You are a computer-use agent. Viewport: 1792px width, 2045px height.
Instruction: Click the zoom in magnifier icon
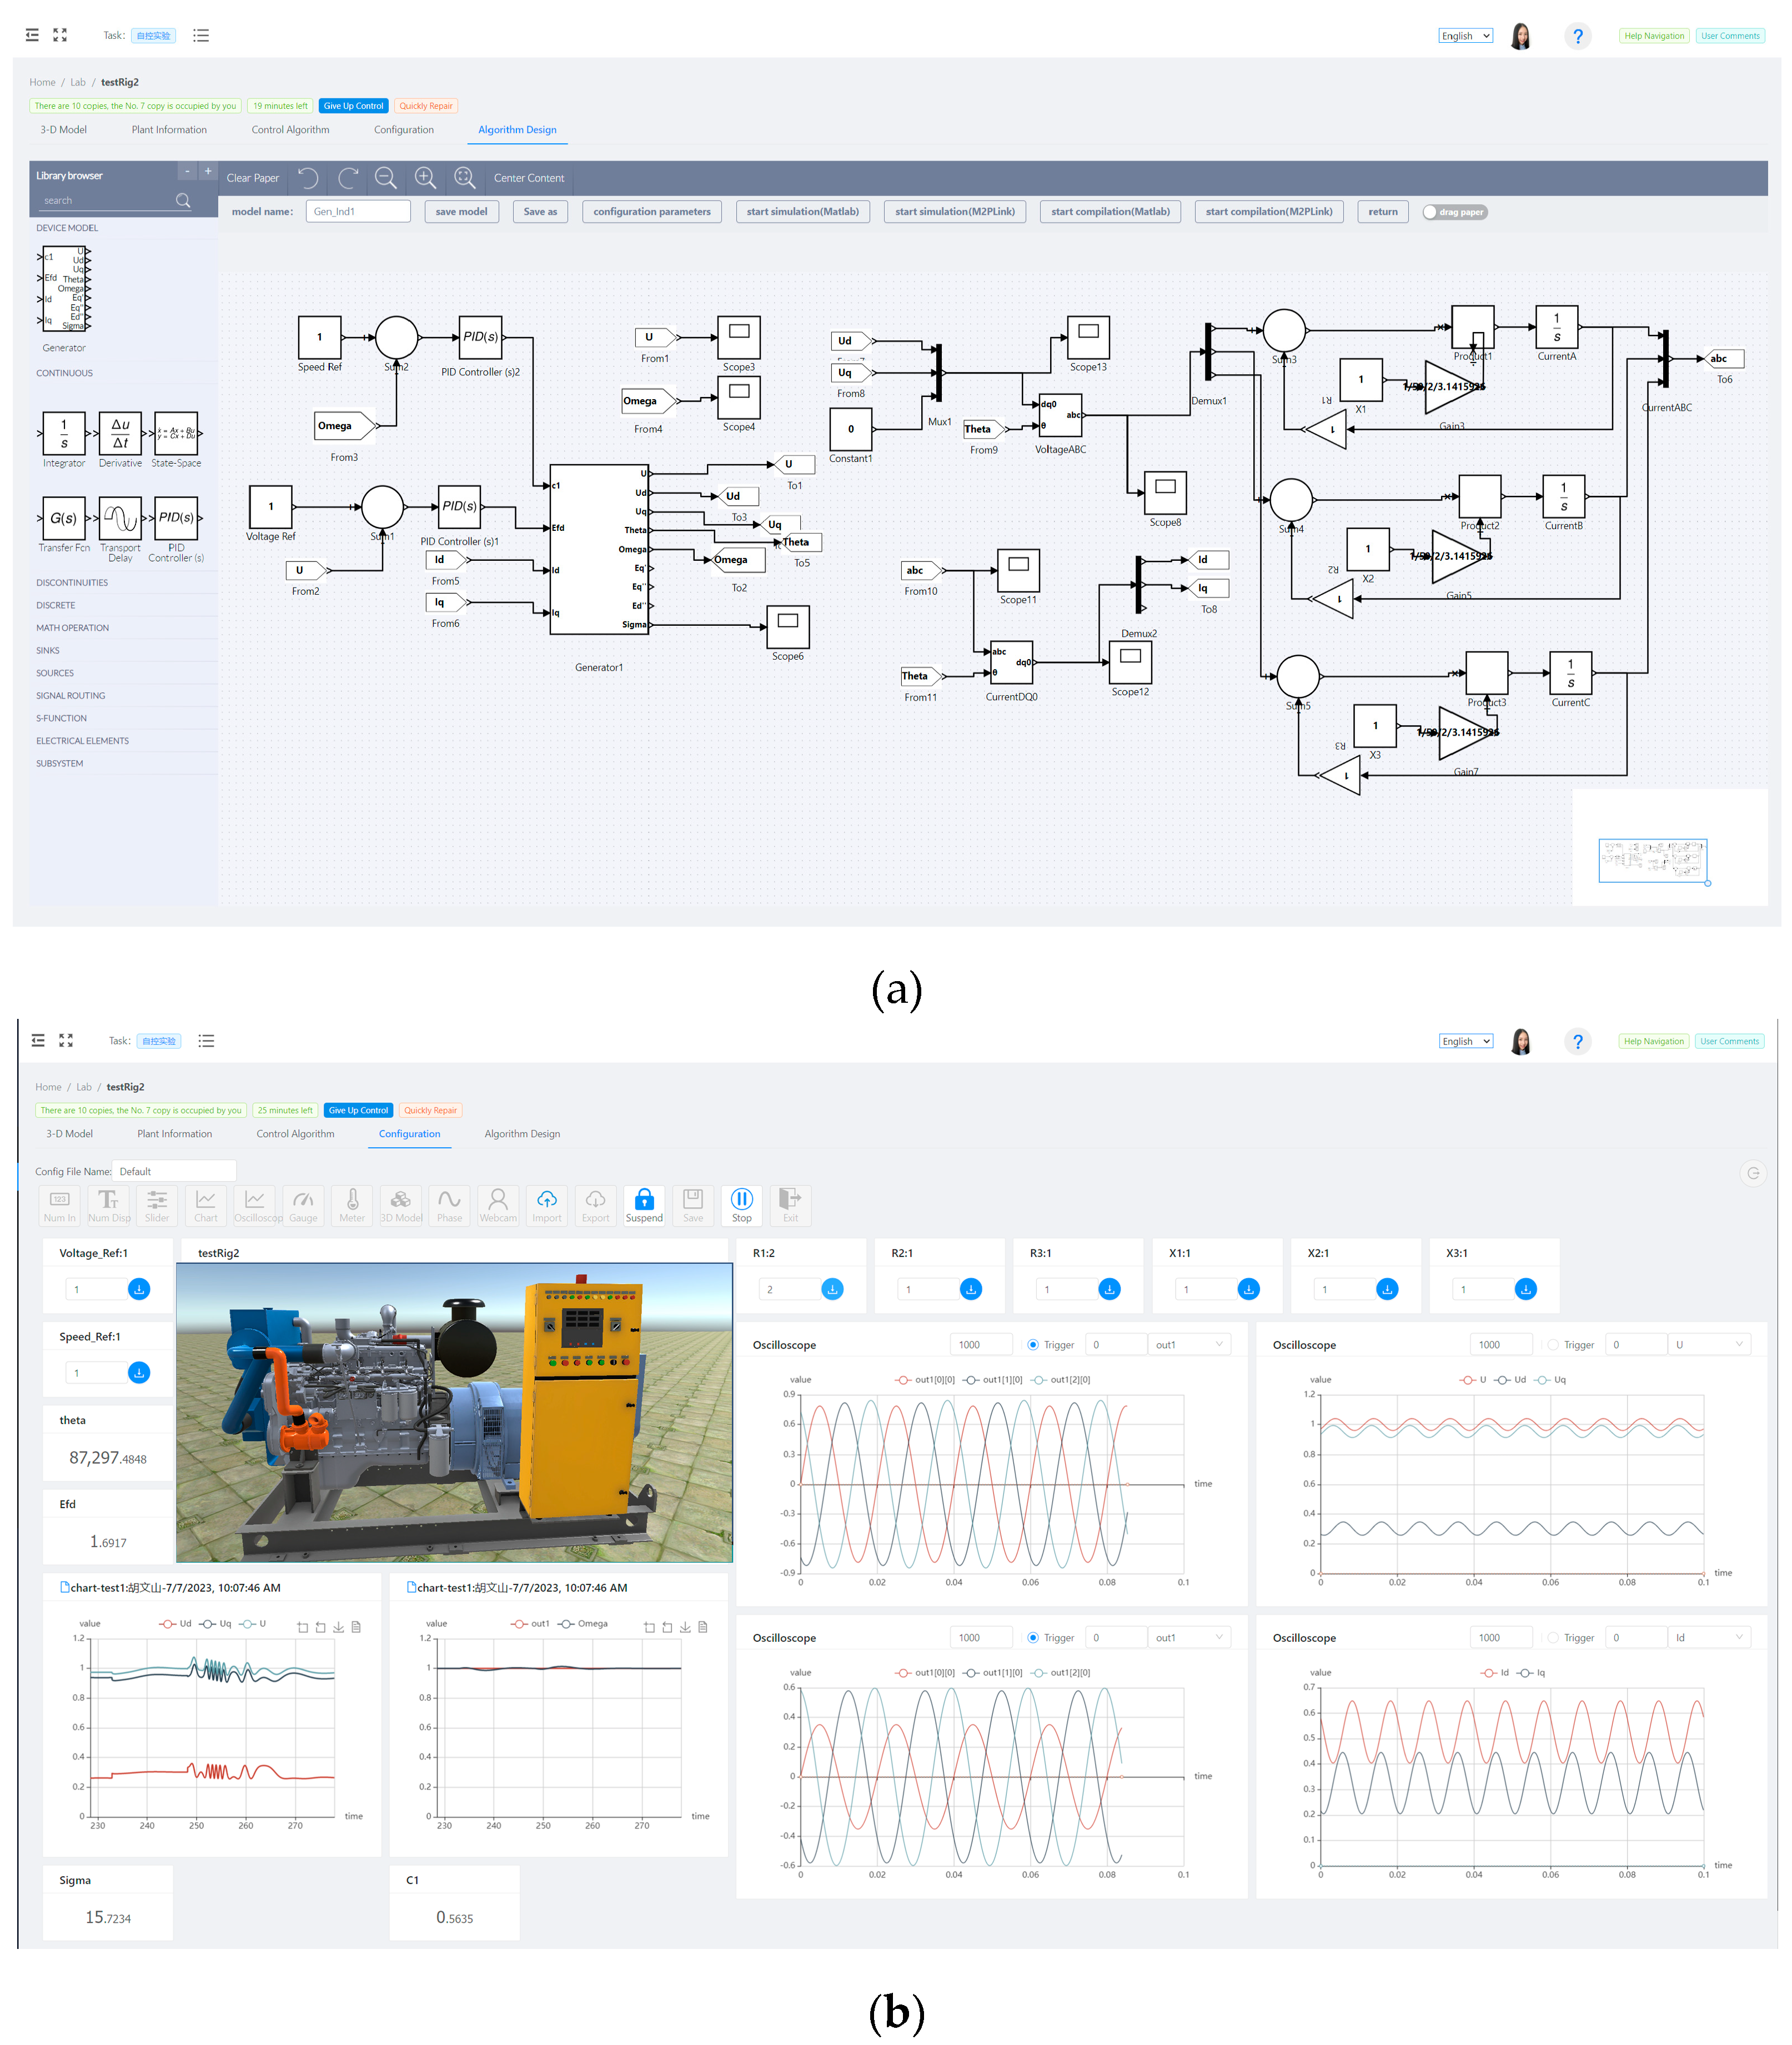425,178
